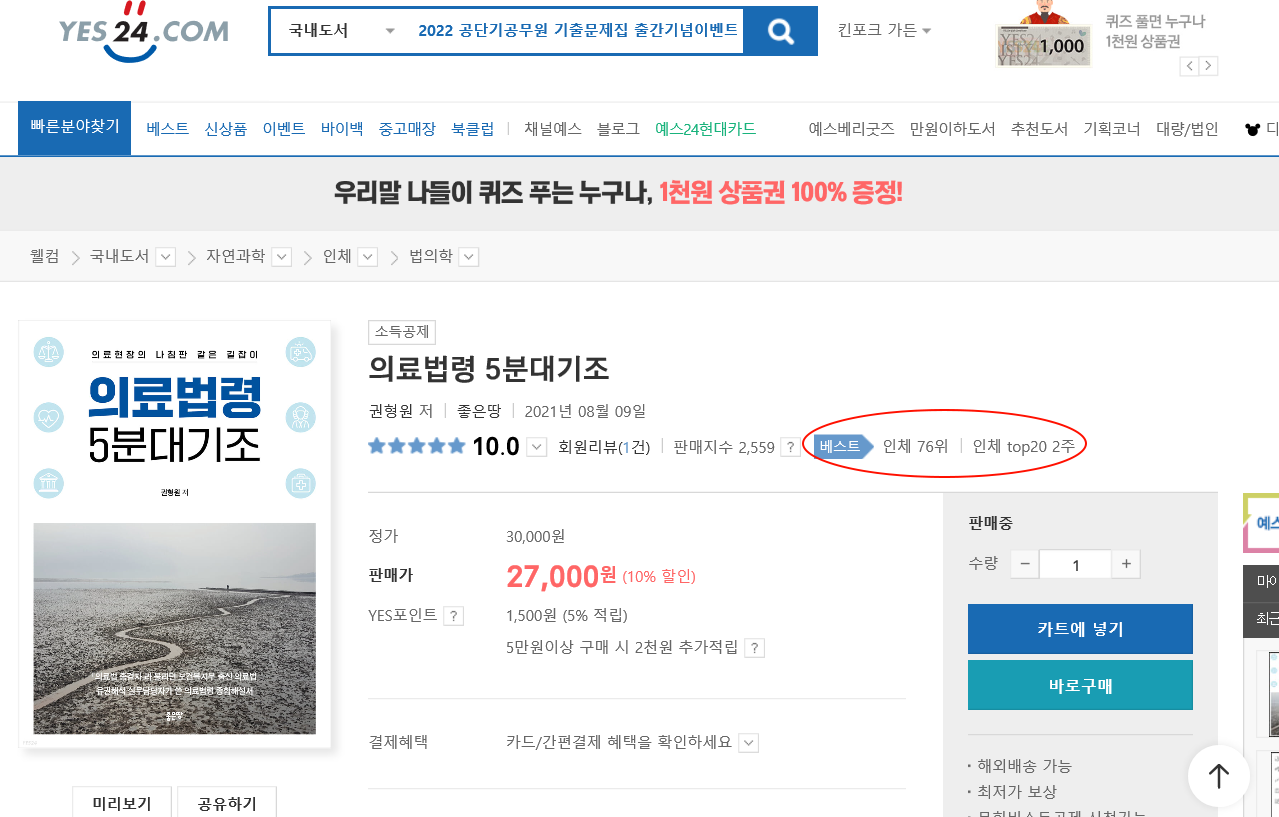The height and width of the screenshot is (817, 1279).
Task: Click the publisher link 좋은땅
Action: [x=478, y=411]
